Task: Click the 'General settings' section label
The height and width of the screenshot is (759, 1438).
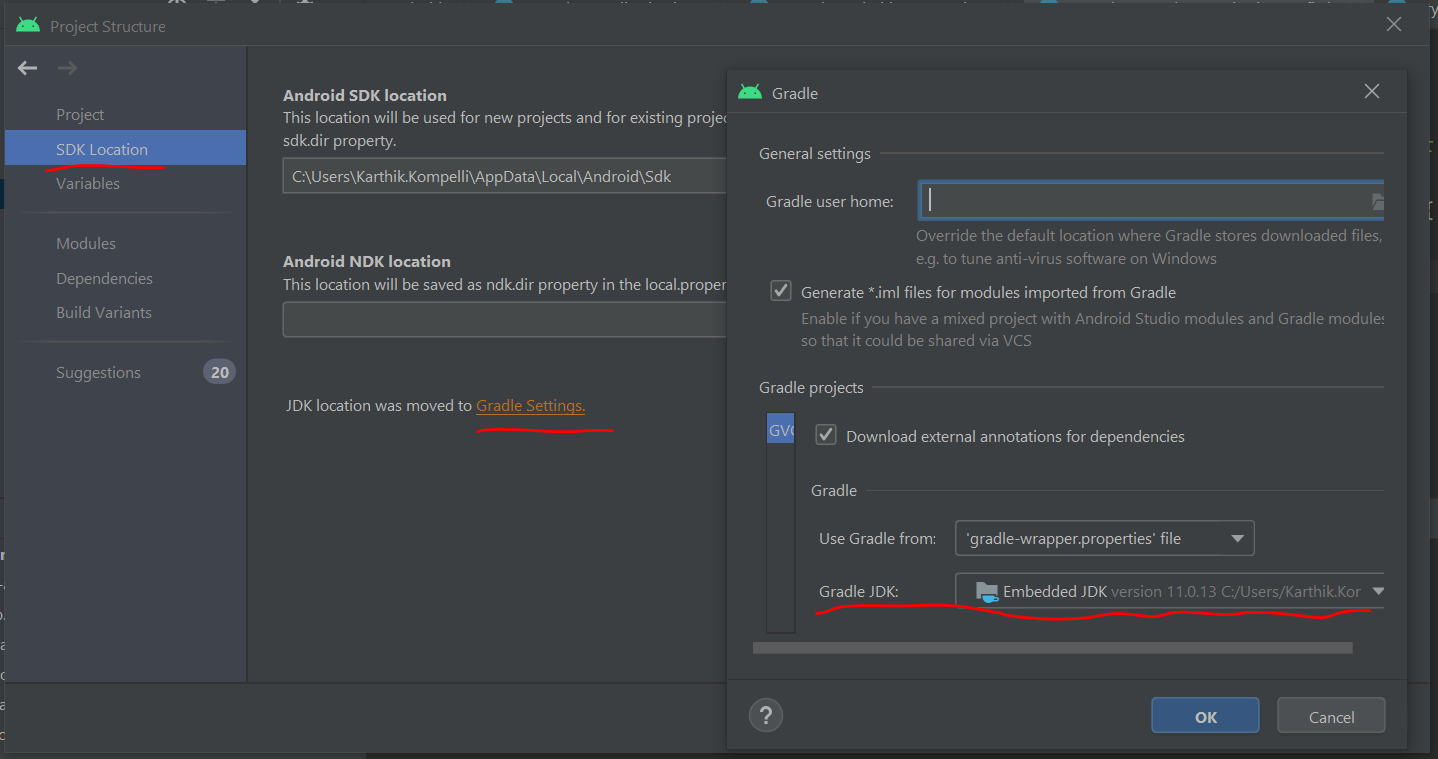Action: click(x=815, y=154)
